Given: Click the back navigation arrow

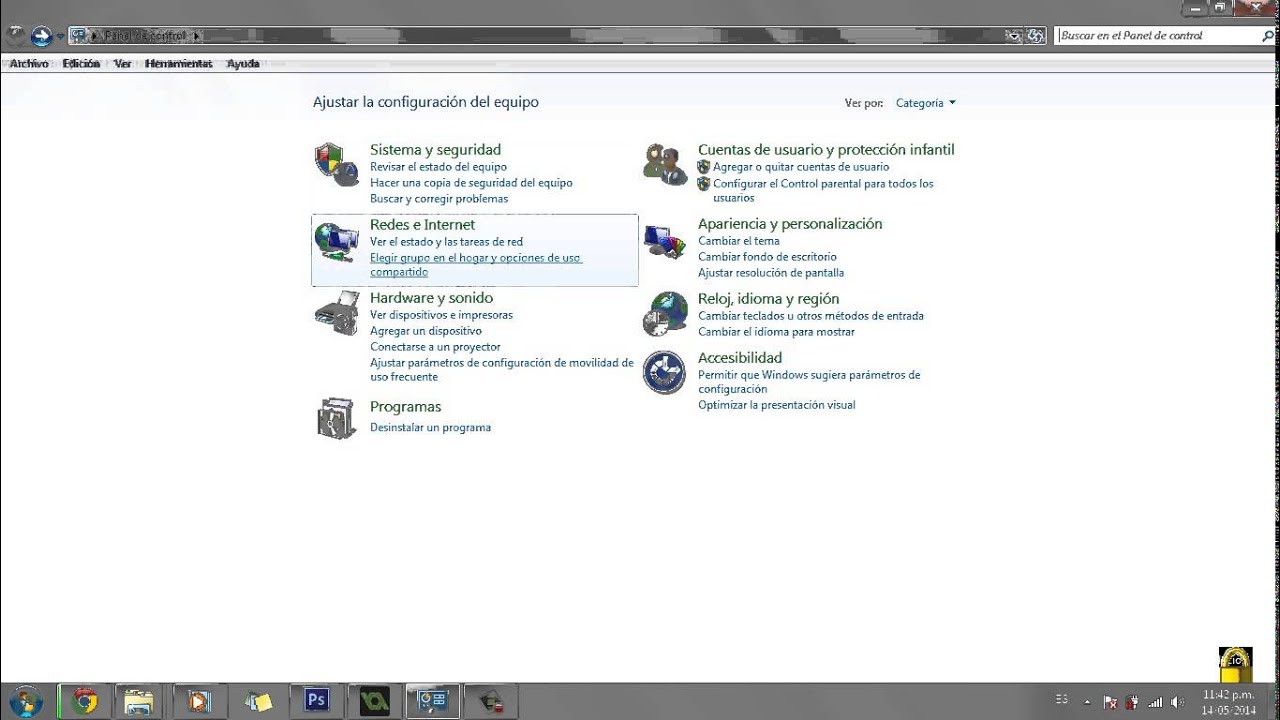Looking at the screenshot, I should (16, 36).
